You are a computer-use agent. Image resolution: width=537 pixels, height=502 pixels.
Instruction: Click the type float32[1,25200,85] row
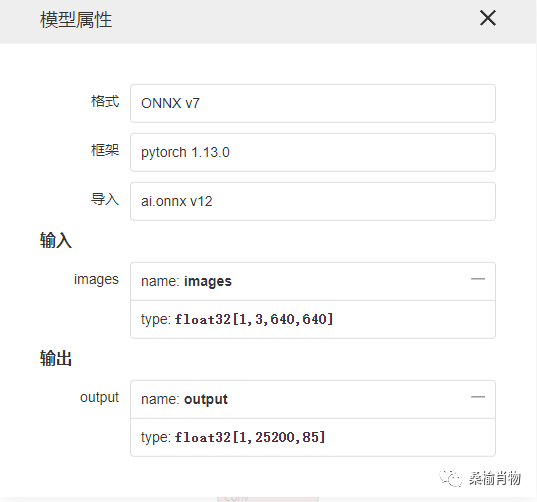[x=313, y=437]
